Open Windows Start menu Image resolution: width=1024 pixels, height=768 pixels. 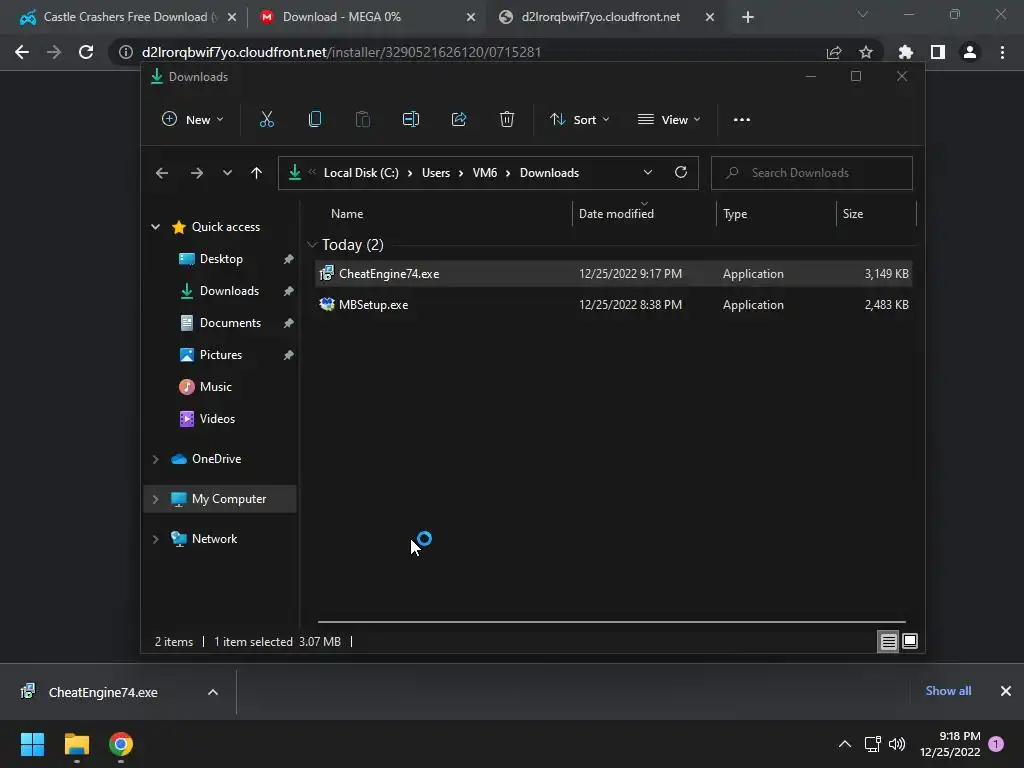32,744
